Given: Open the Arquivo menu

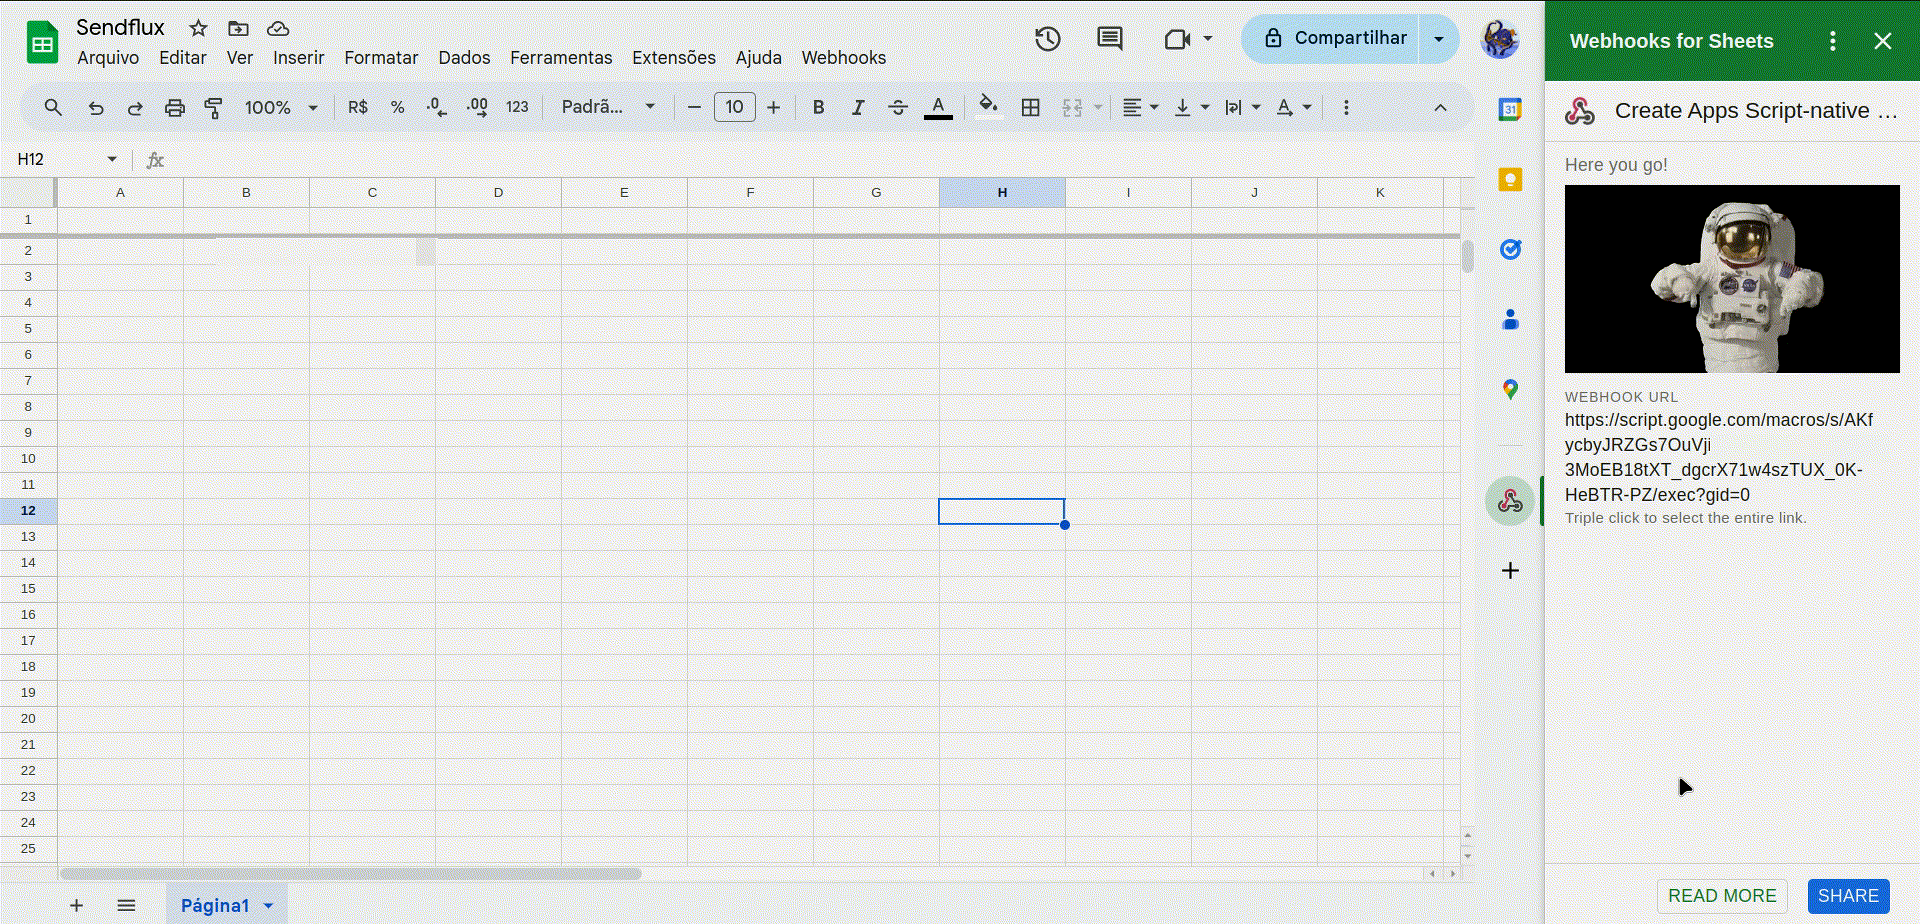Looking at the screenshot, I should 108,58.
